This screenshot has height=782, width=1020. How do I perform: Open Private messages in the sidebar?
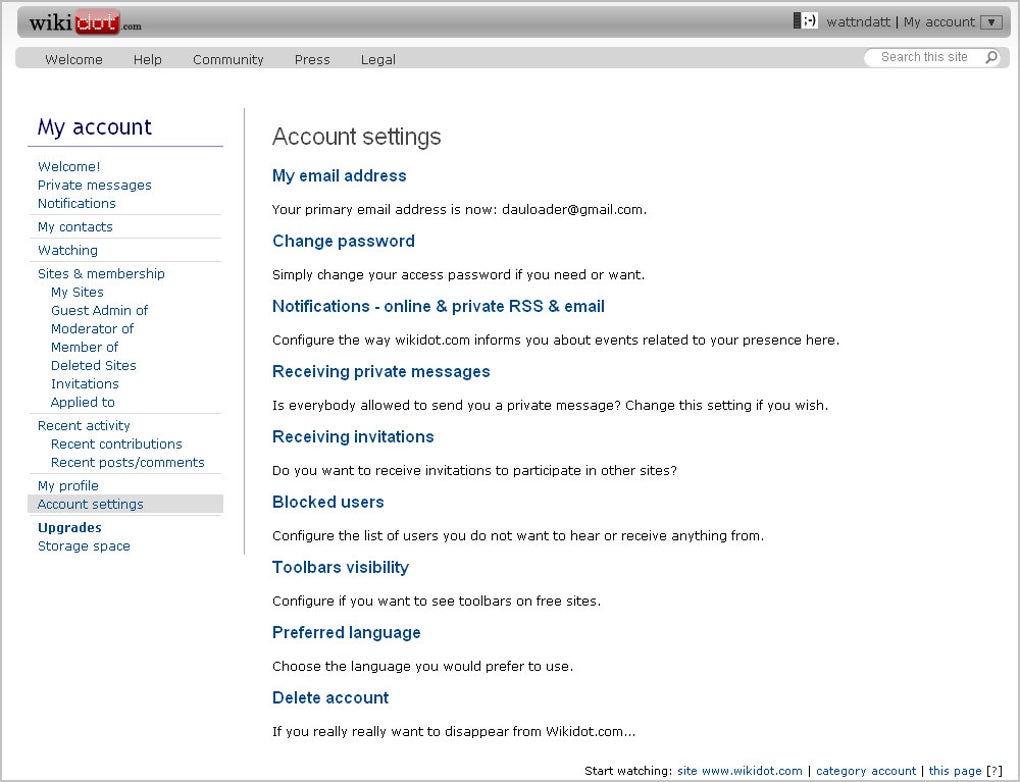click(94, 185)
